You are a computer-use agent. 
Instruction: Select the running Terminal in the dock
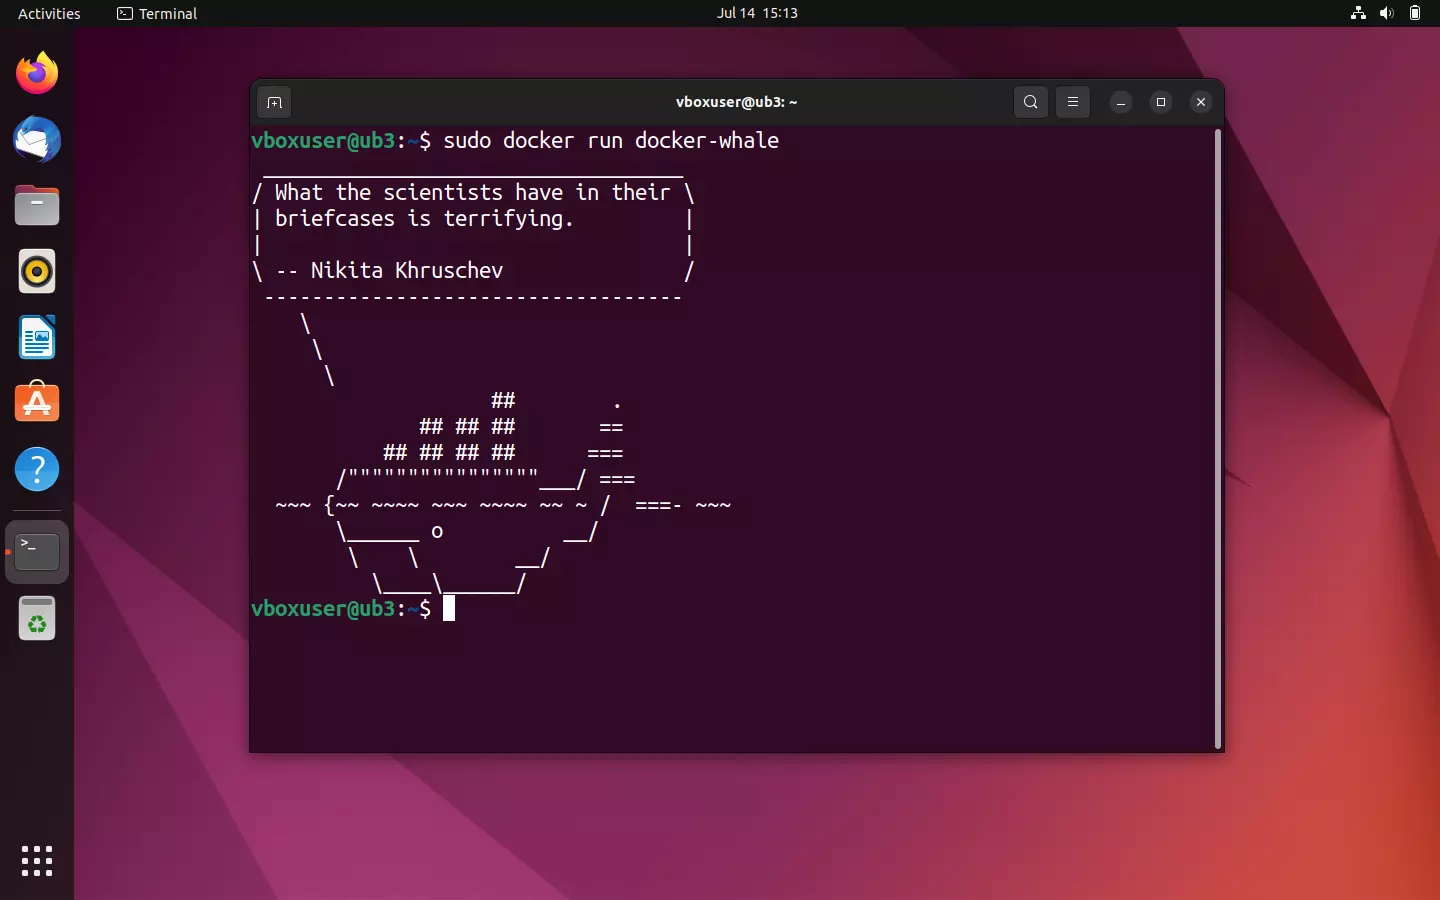click(x=36, y=552)
